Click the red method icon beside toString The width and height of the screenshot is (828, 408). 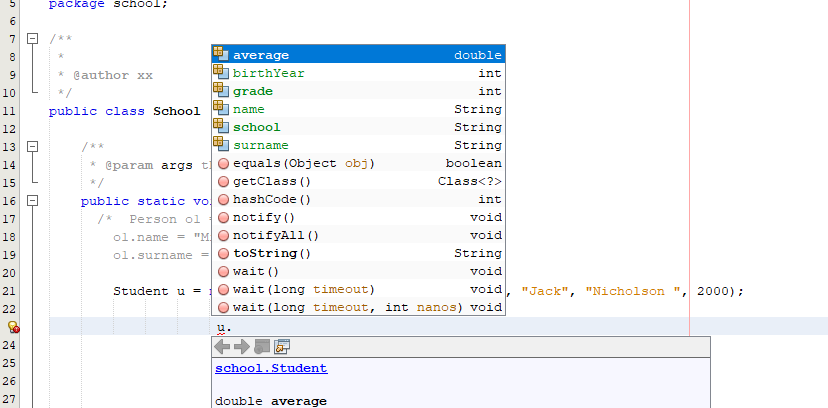[223, 253]
